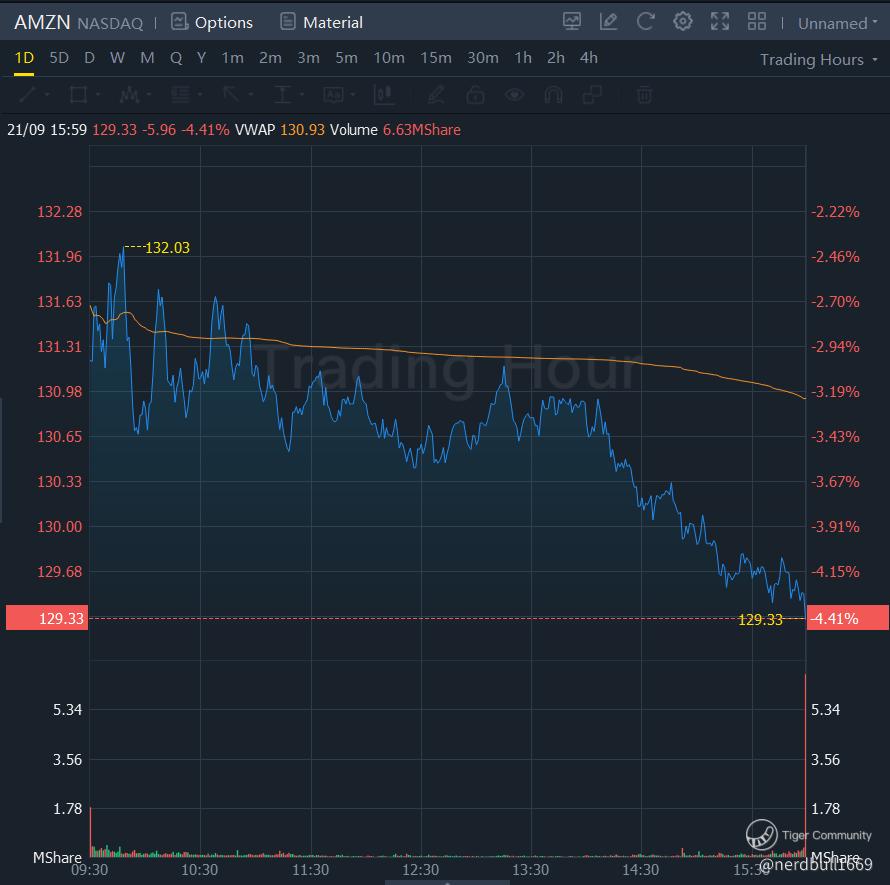Switch to the 2h interval
The width and height of the screenshot is (890, 885).
(556, 58)
